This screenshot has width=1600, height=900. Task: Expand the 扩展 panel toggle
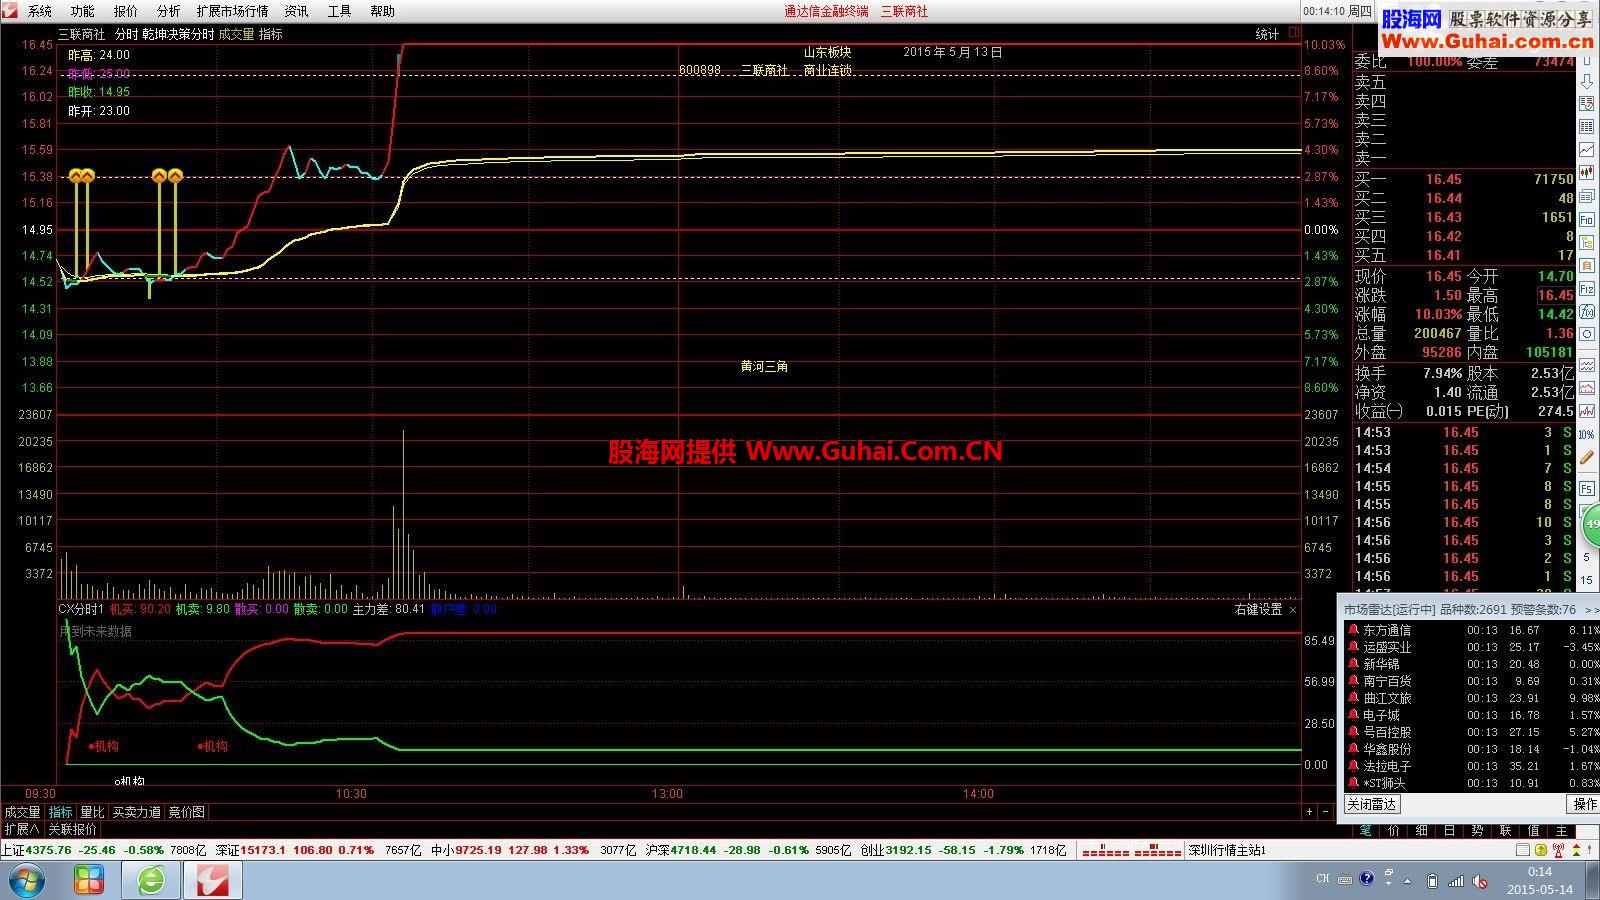22,829
